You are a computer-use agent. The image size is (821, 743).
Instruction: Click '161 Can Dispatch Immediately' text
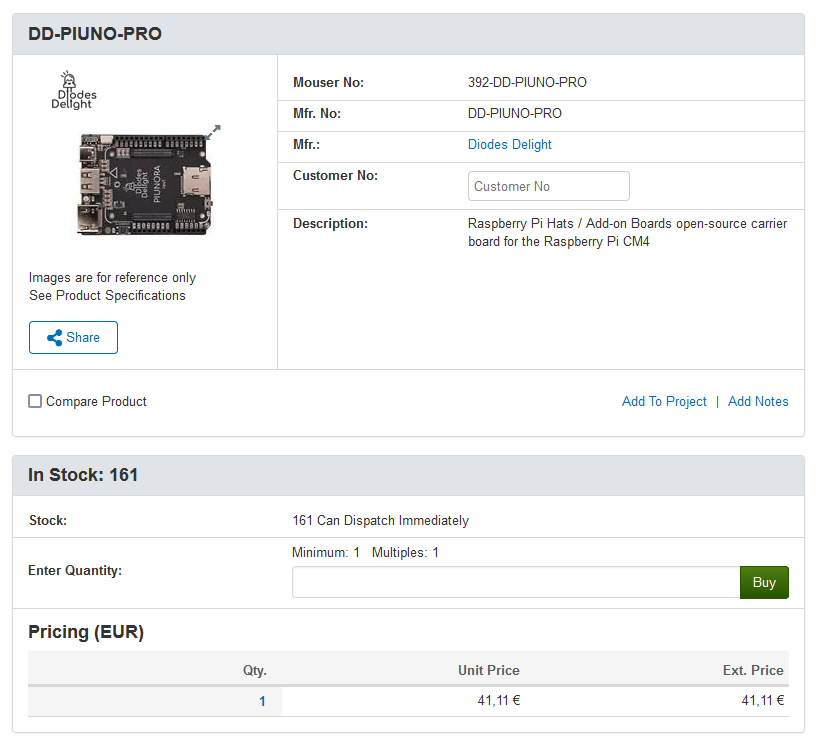[380, 521]
